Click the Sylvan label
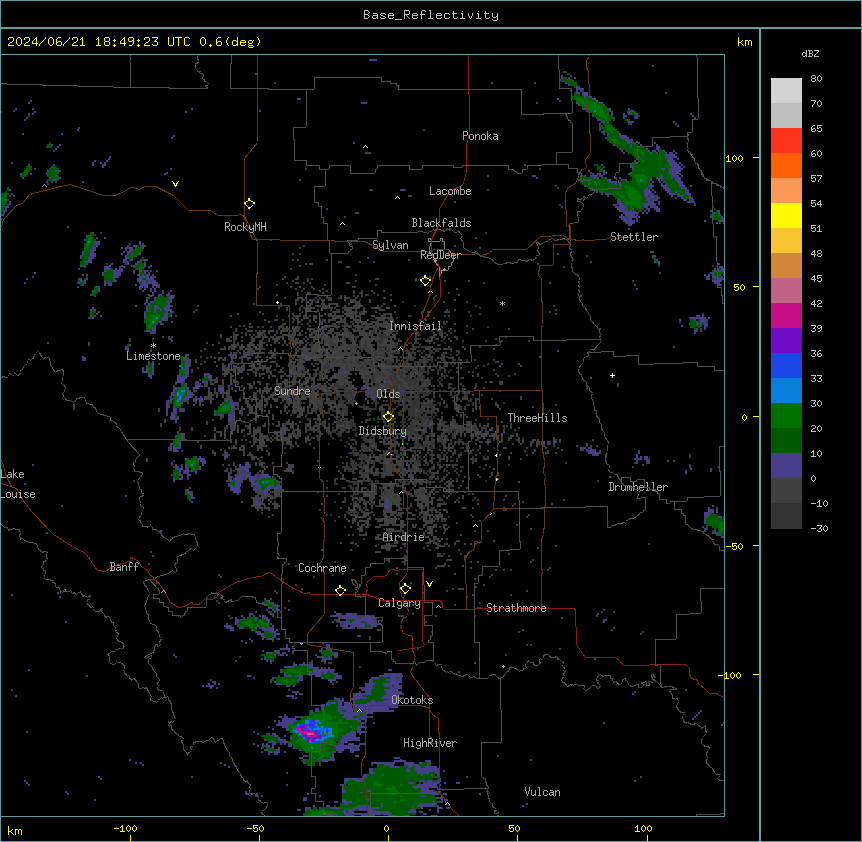Screen dimensions: 862x842 pyautogui.click(x=390, y=245)
